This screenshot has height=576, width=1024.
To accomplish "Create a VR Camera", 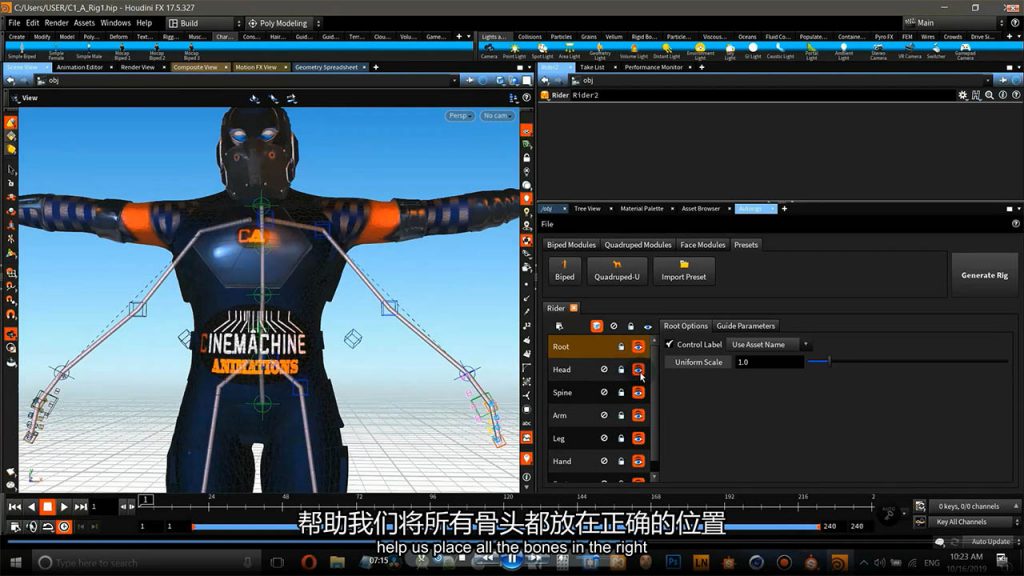I will (x=910, y=52).
